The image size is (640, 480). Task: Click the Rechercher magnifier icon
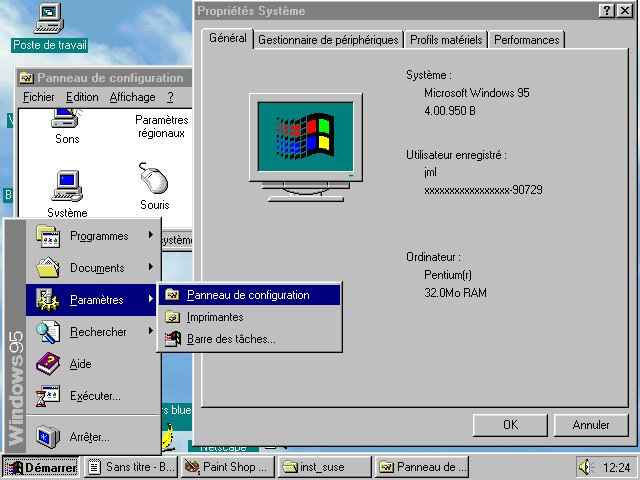tap(48, 331)
